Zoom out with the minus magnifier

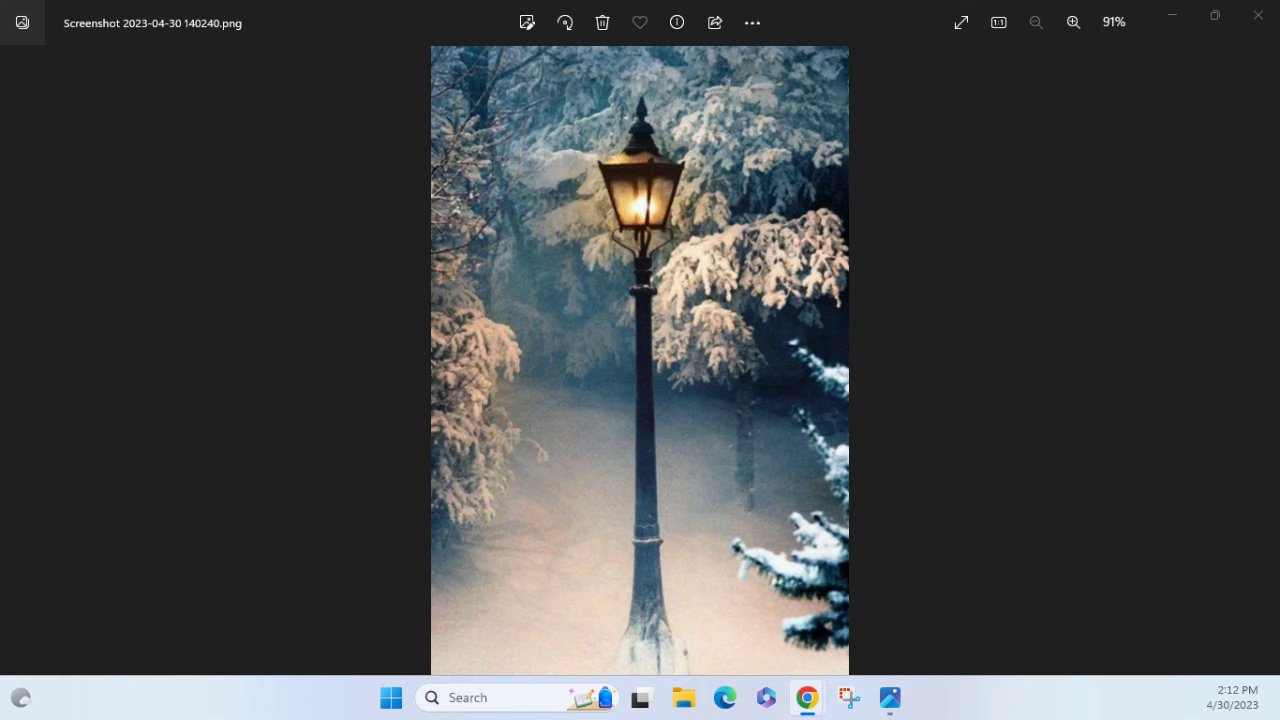coord(1036,22)
